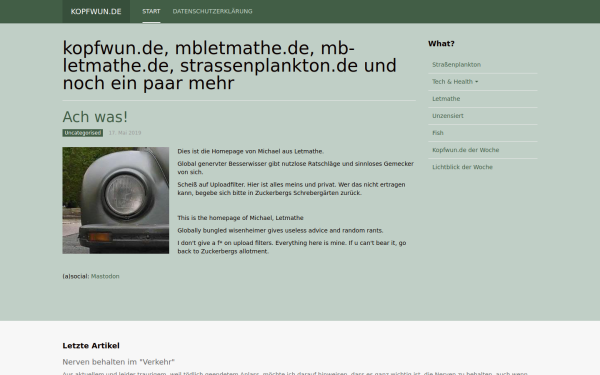This screenshot has height=375, width=600.
Task: Open Letmathe sidebar entry
Action: (483, 99)
